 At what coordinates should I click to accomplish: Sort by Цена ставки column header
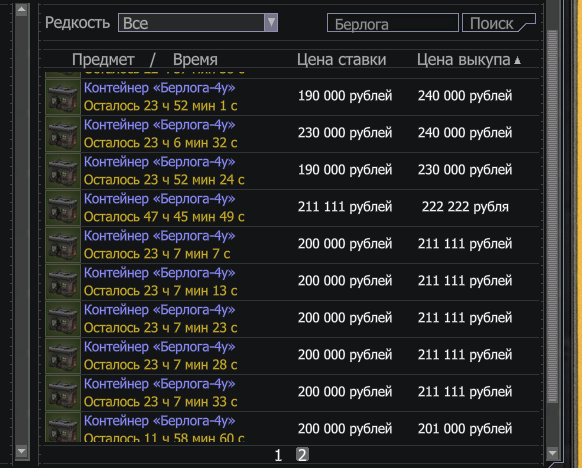coord(341,60)
